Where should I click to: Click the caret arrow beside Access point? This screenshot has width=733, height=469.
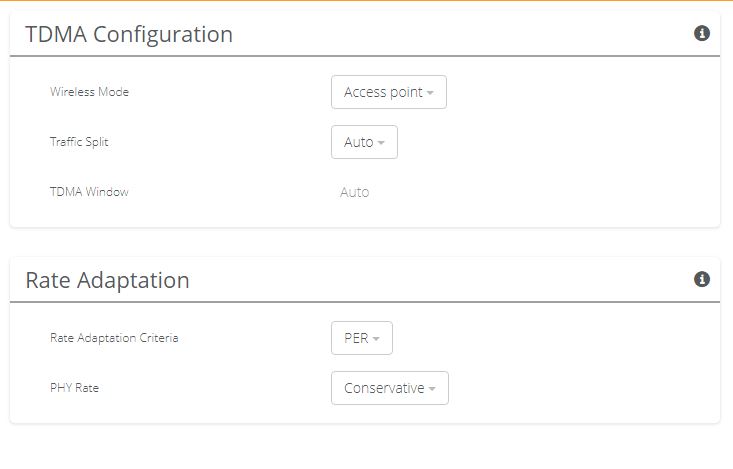click(x=430, y=93)
